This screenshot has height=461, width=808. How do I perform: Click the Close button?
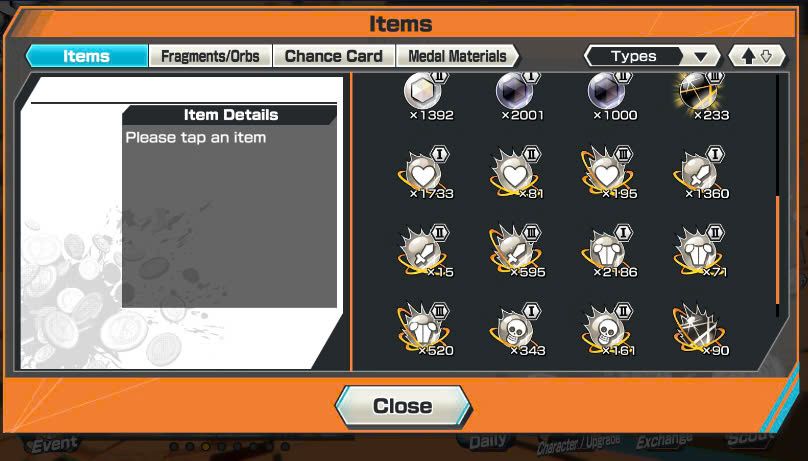[x=403, y=406]
